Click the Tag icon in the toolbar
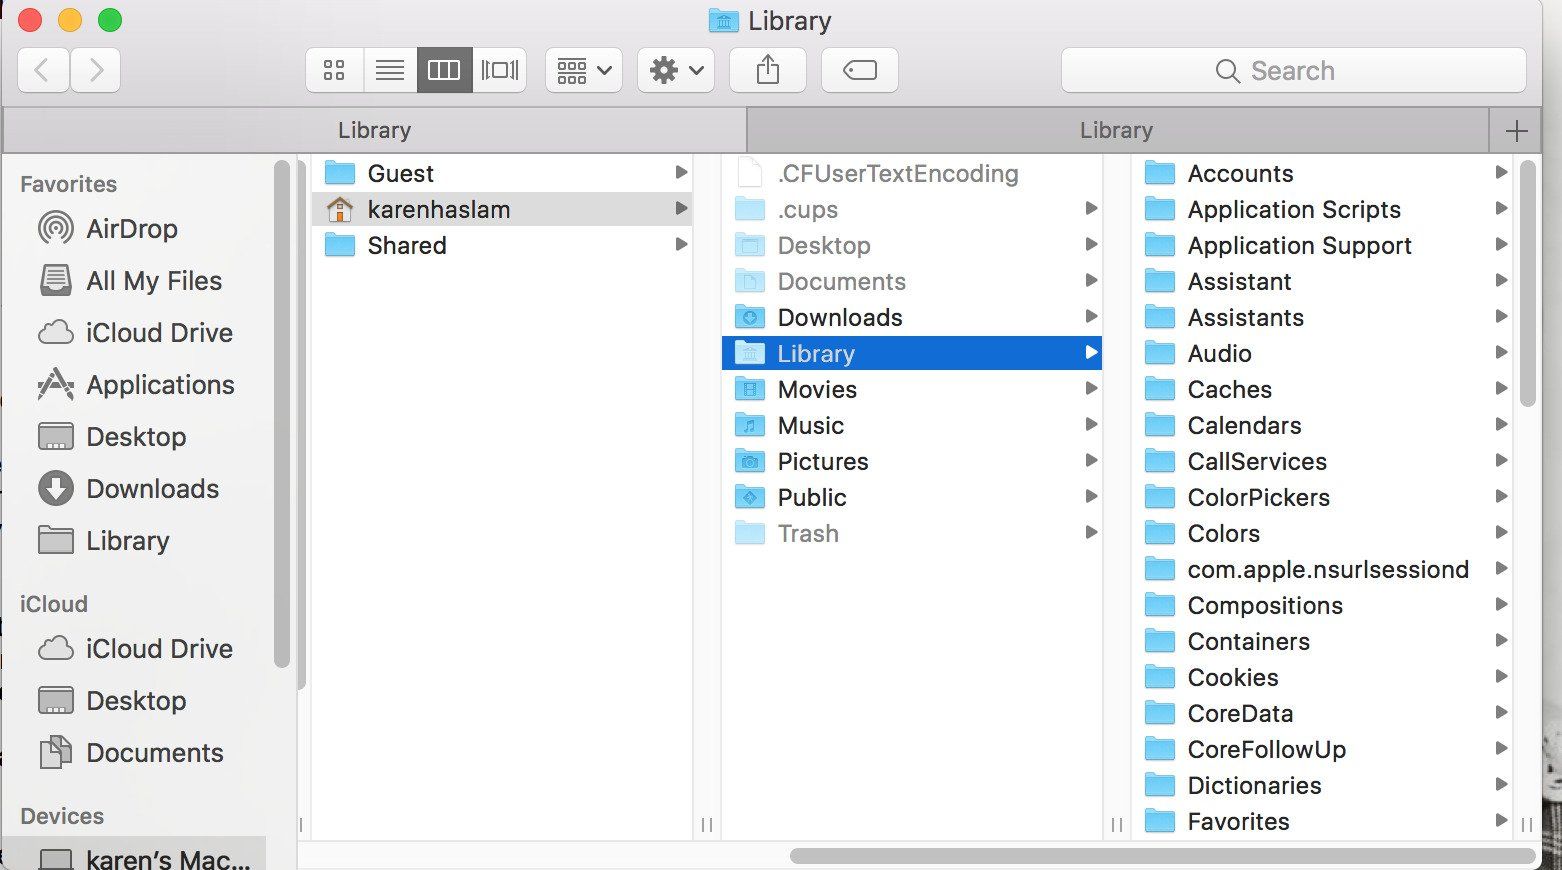Viewport: 1562px width, 870px height. coord(858,70)
